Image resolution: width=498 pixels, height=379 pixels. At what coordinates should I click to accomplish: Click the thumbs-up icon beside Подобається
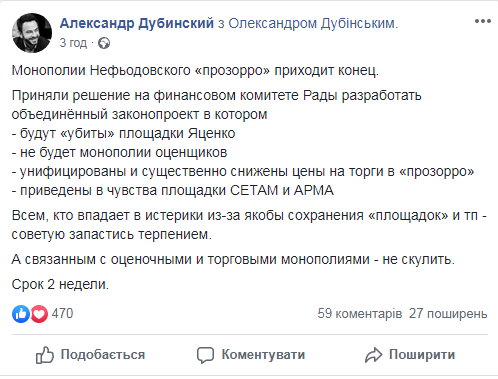(x=45, y=355)
